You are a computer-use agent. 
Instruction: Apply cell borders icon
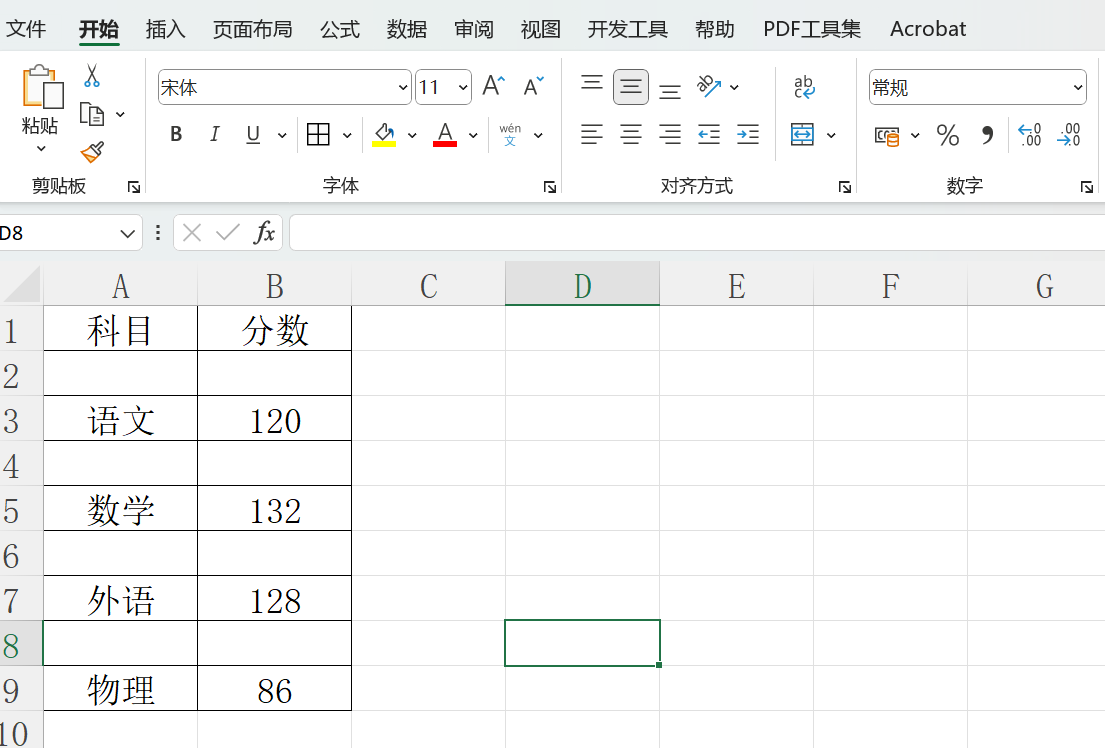point(318,135)
